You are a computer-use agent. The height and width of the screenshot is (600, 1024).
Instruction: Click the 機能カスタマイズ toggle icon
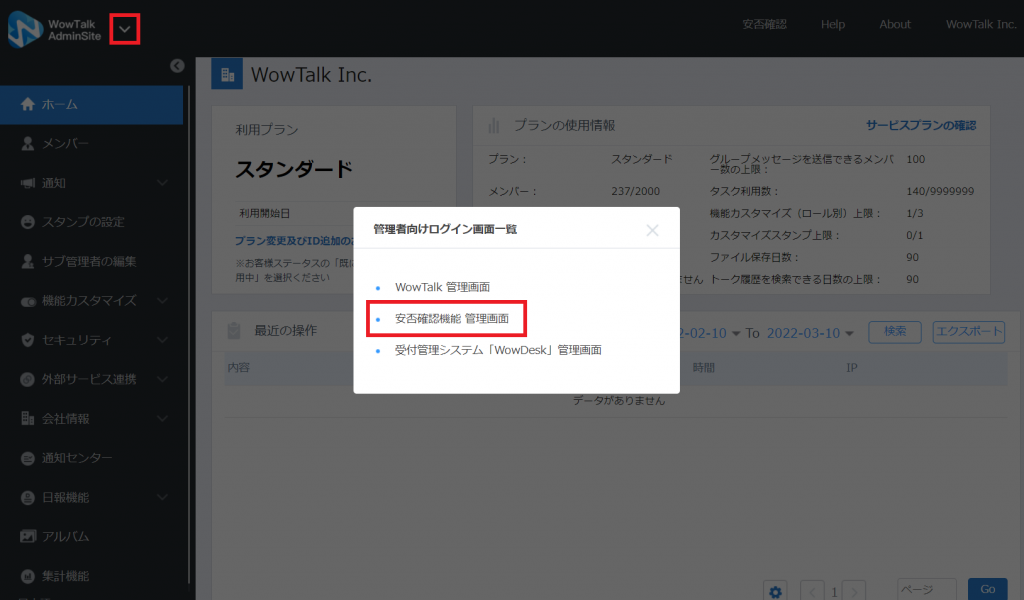[x=28, y=302]
